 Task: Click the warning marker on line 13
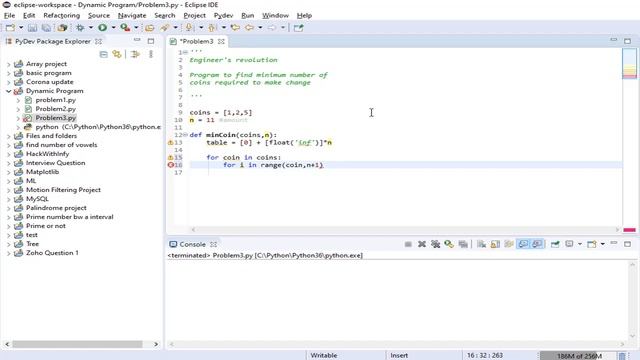click(171, 142)
